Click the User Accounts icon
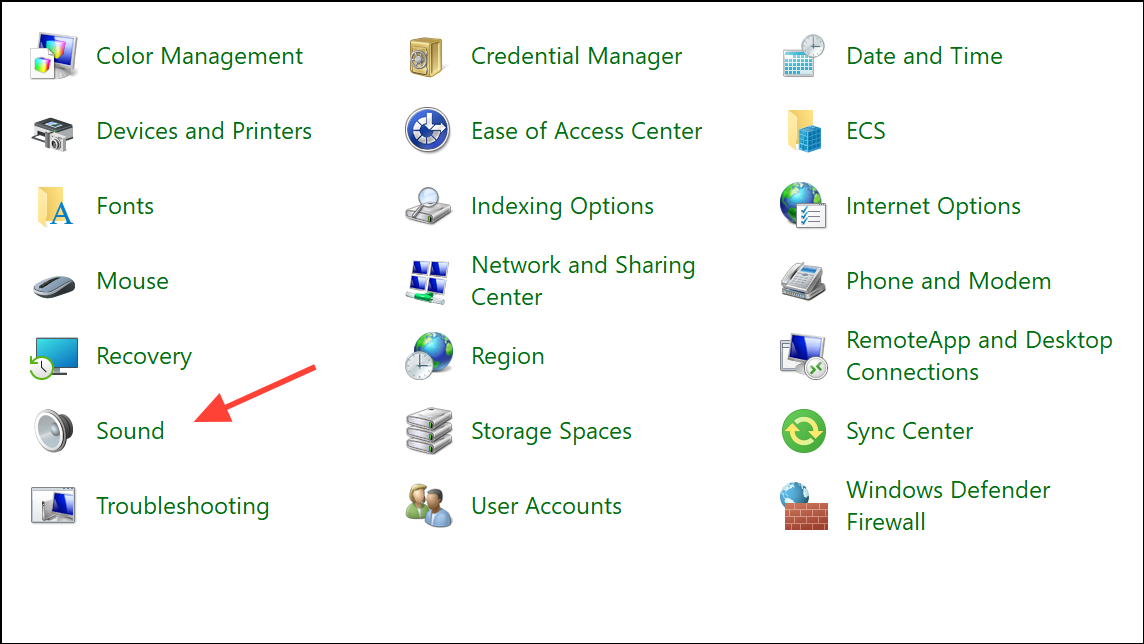This screenshot has height=644, width=1144. [429, 506]
